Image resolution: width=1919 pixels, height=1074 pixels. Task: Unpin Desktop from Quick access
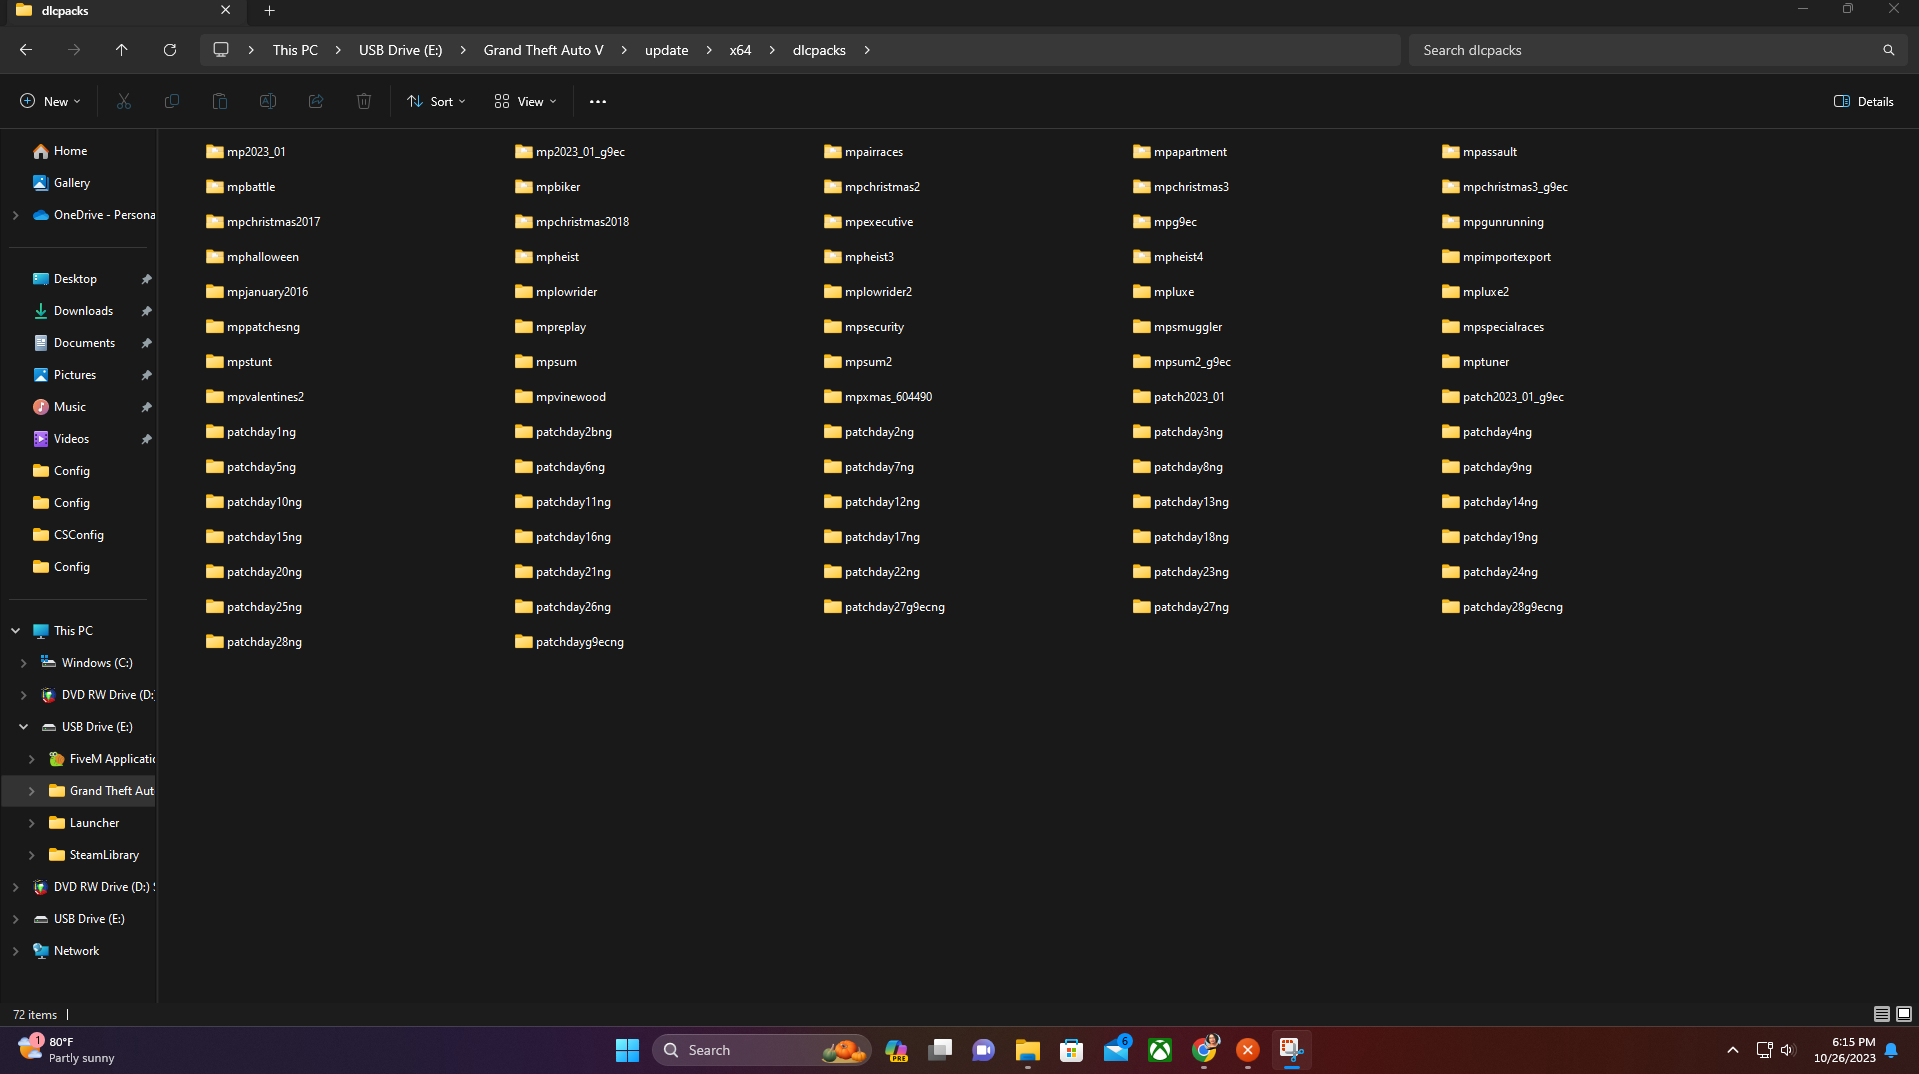(146, 279)
